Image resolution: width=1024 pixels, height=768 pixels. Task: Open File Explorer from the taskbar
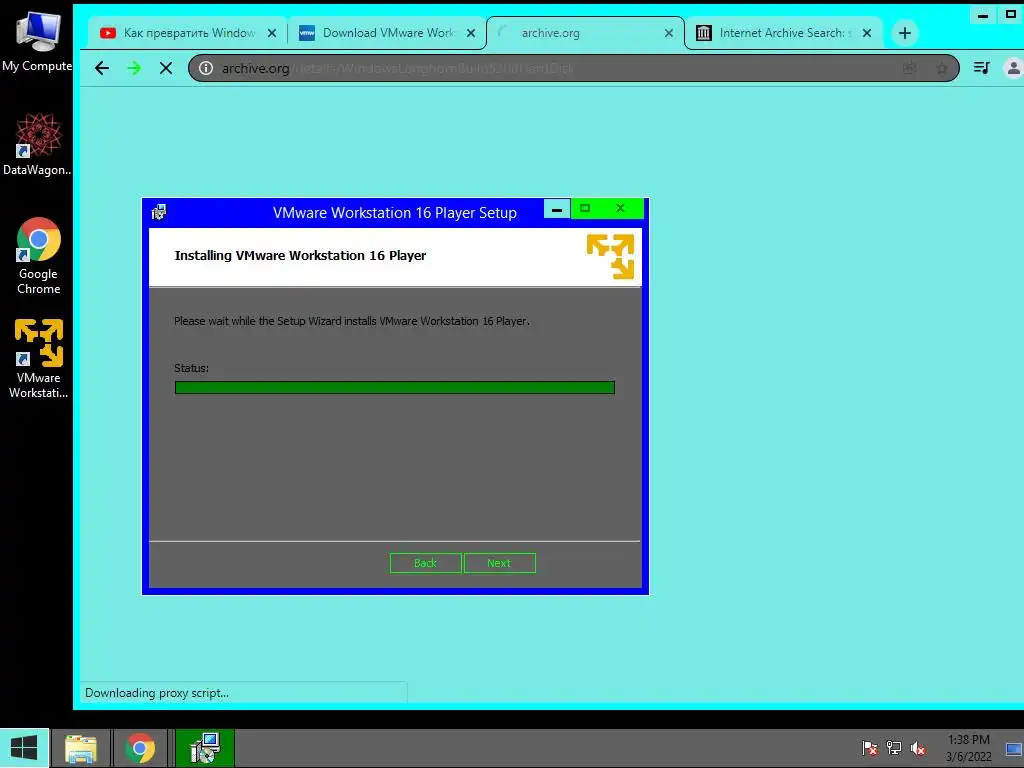(80, 748)
